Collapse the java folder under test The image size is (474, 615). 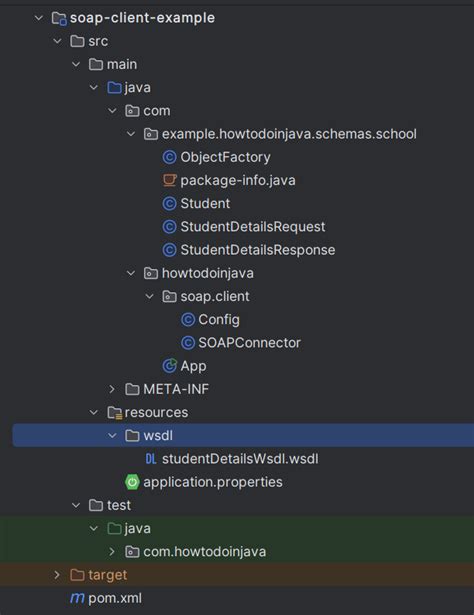(x=94, y=528)
